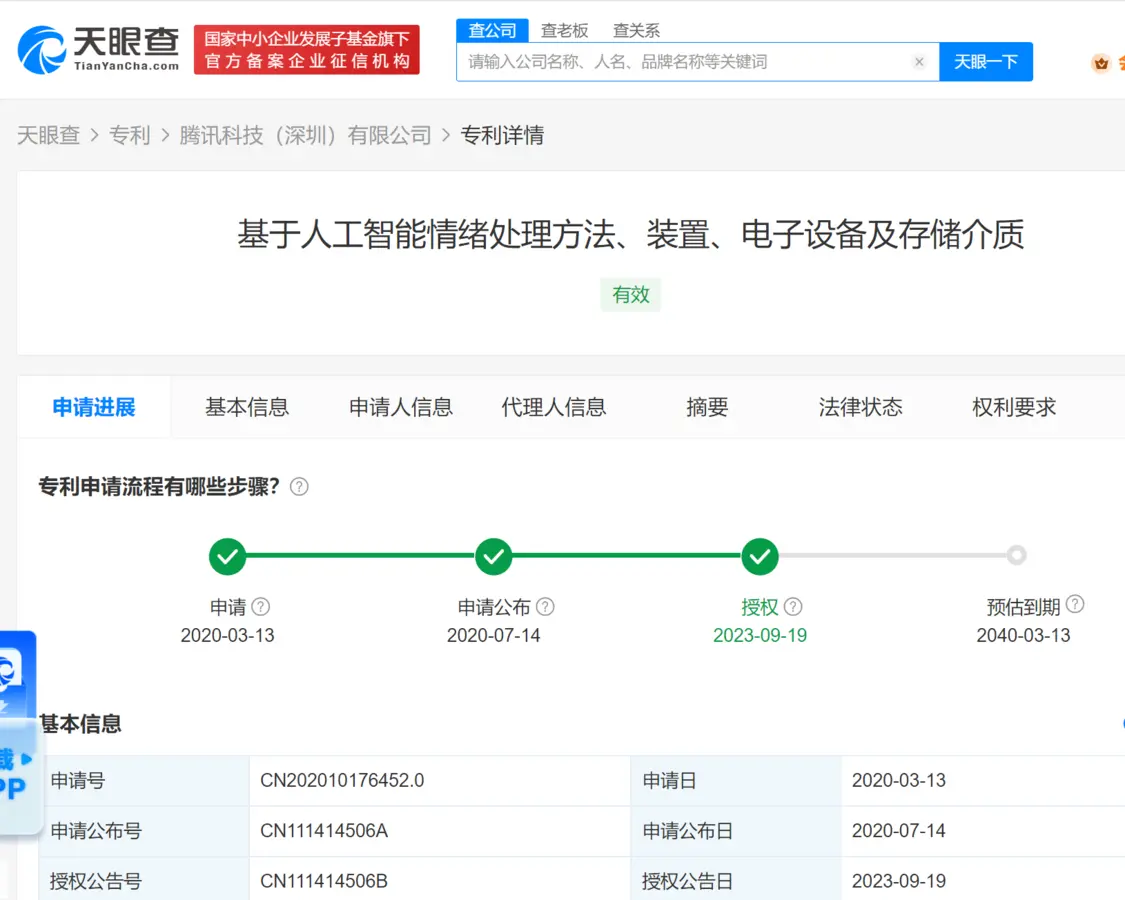Click grant number CN111414506B
This screenshot has height=900, width=1125.
(x=324, y=881)
